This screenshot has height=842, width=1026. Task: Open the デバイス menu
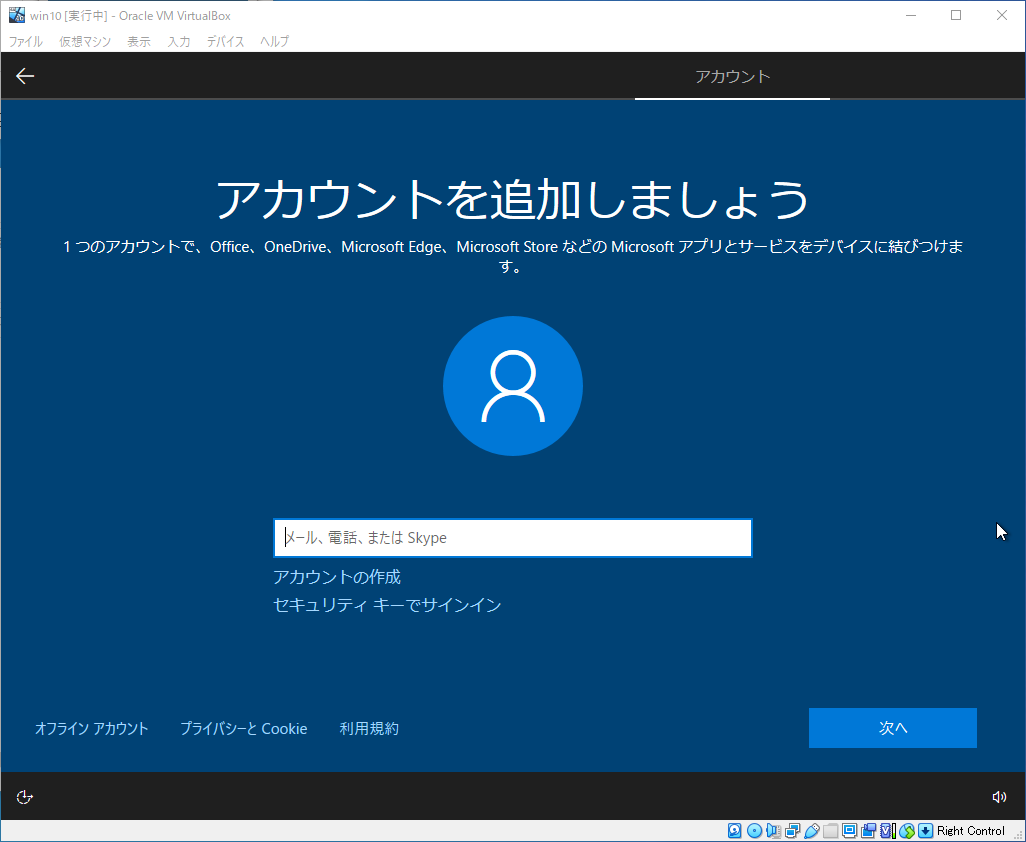[x=225, y=41]
